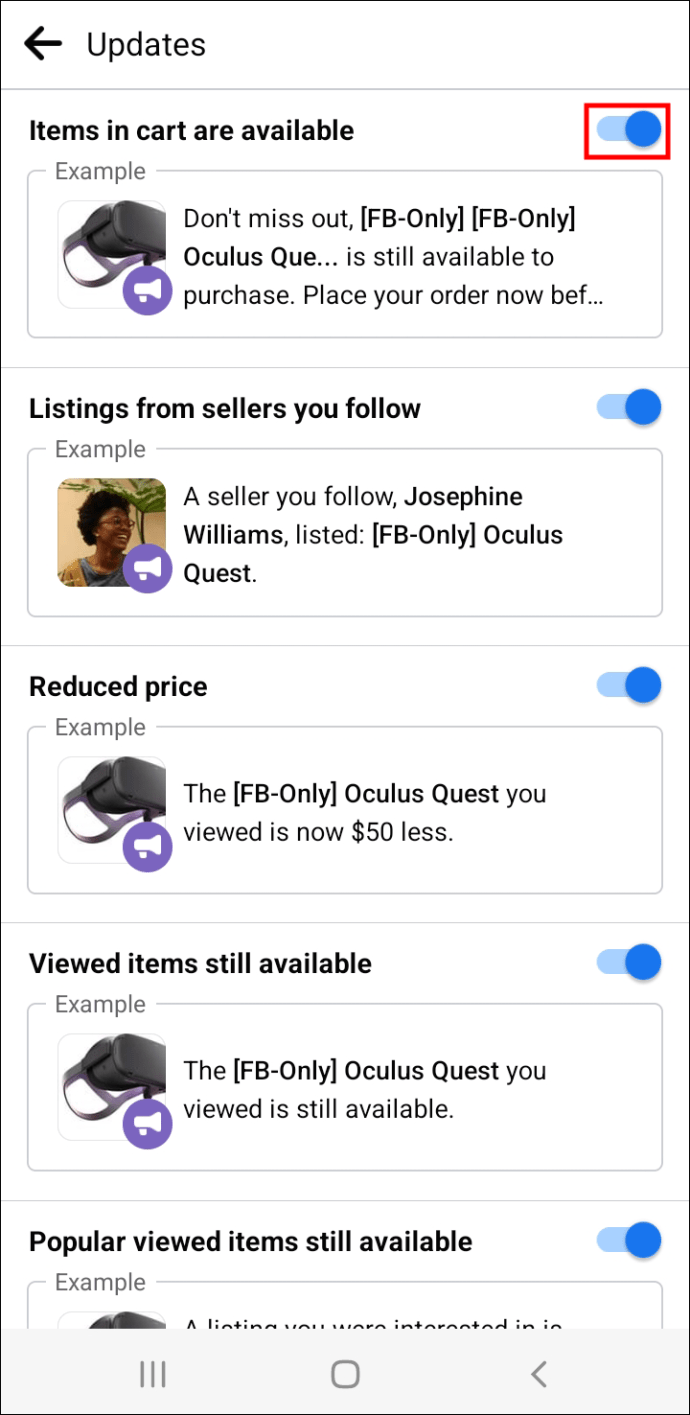Disable Viewed items still available toggle
Image resolution: width=690 pixels, height=1415 pixels.
pyautogui.click(x=630, y=963)
